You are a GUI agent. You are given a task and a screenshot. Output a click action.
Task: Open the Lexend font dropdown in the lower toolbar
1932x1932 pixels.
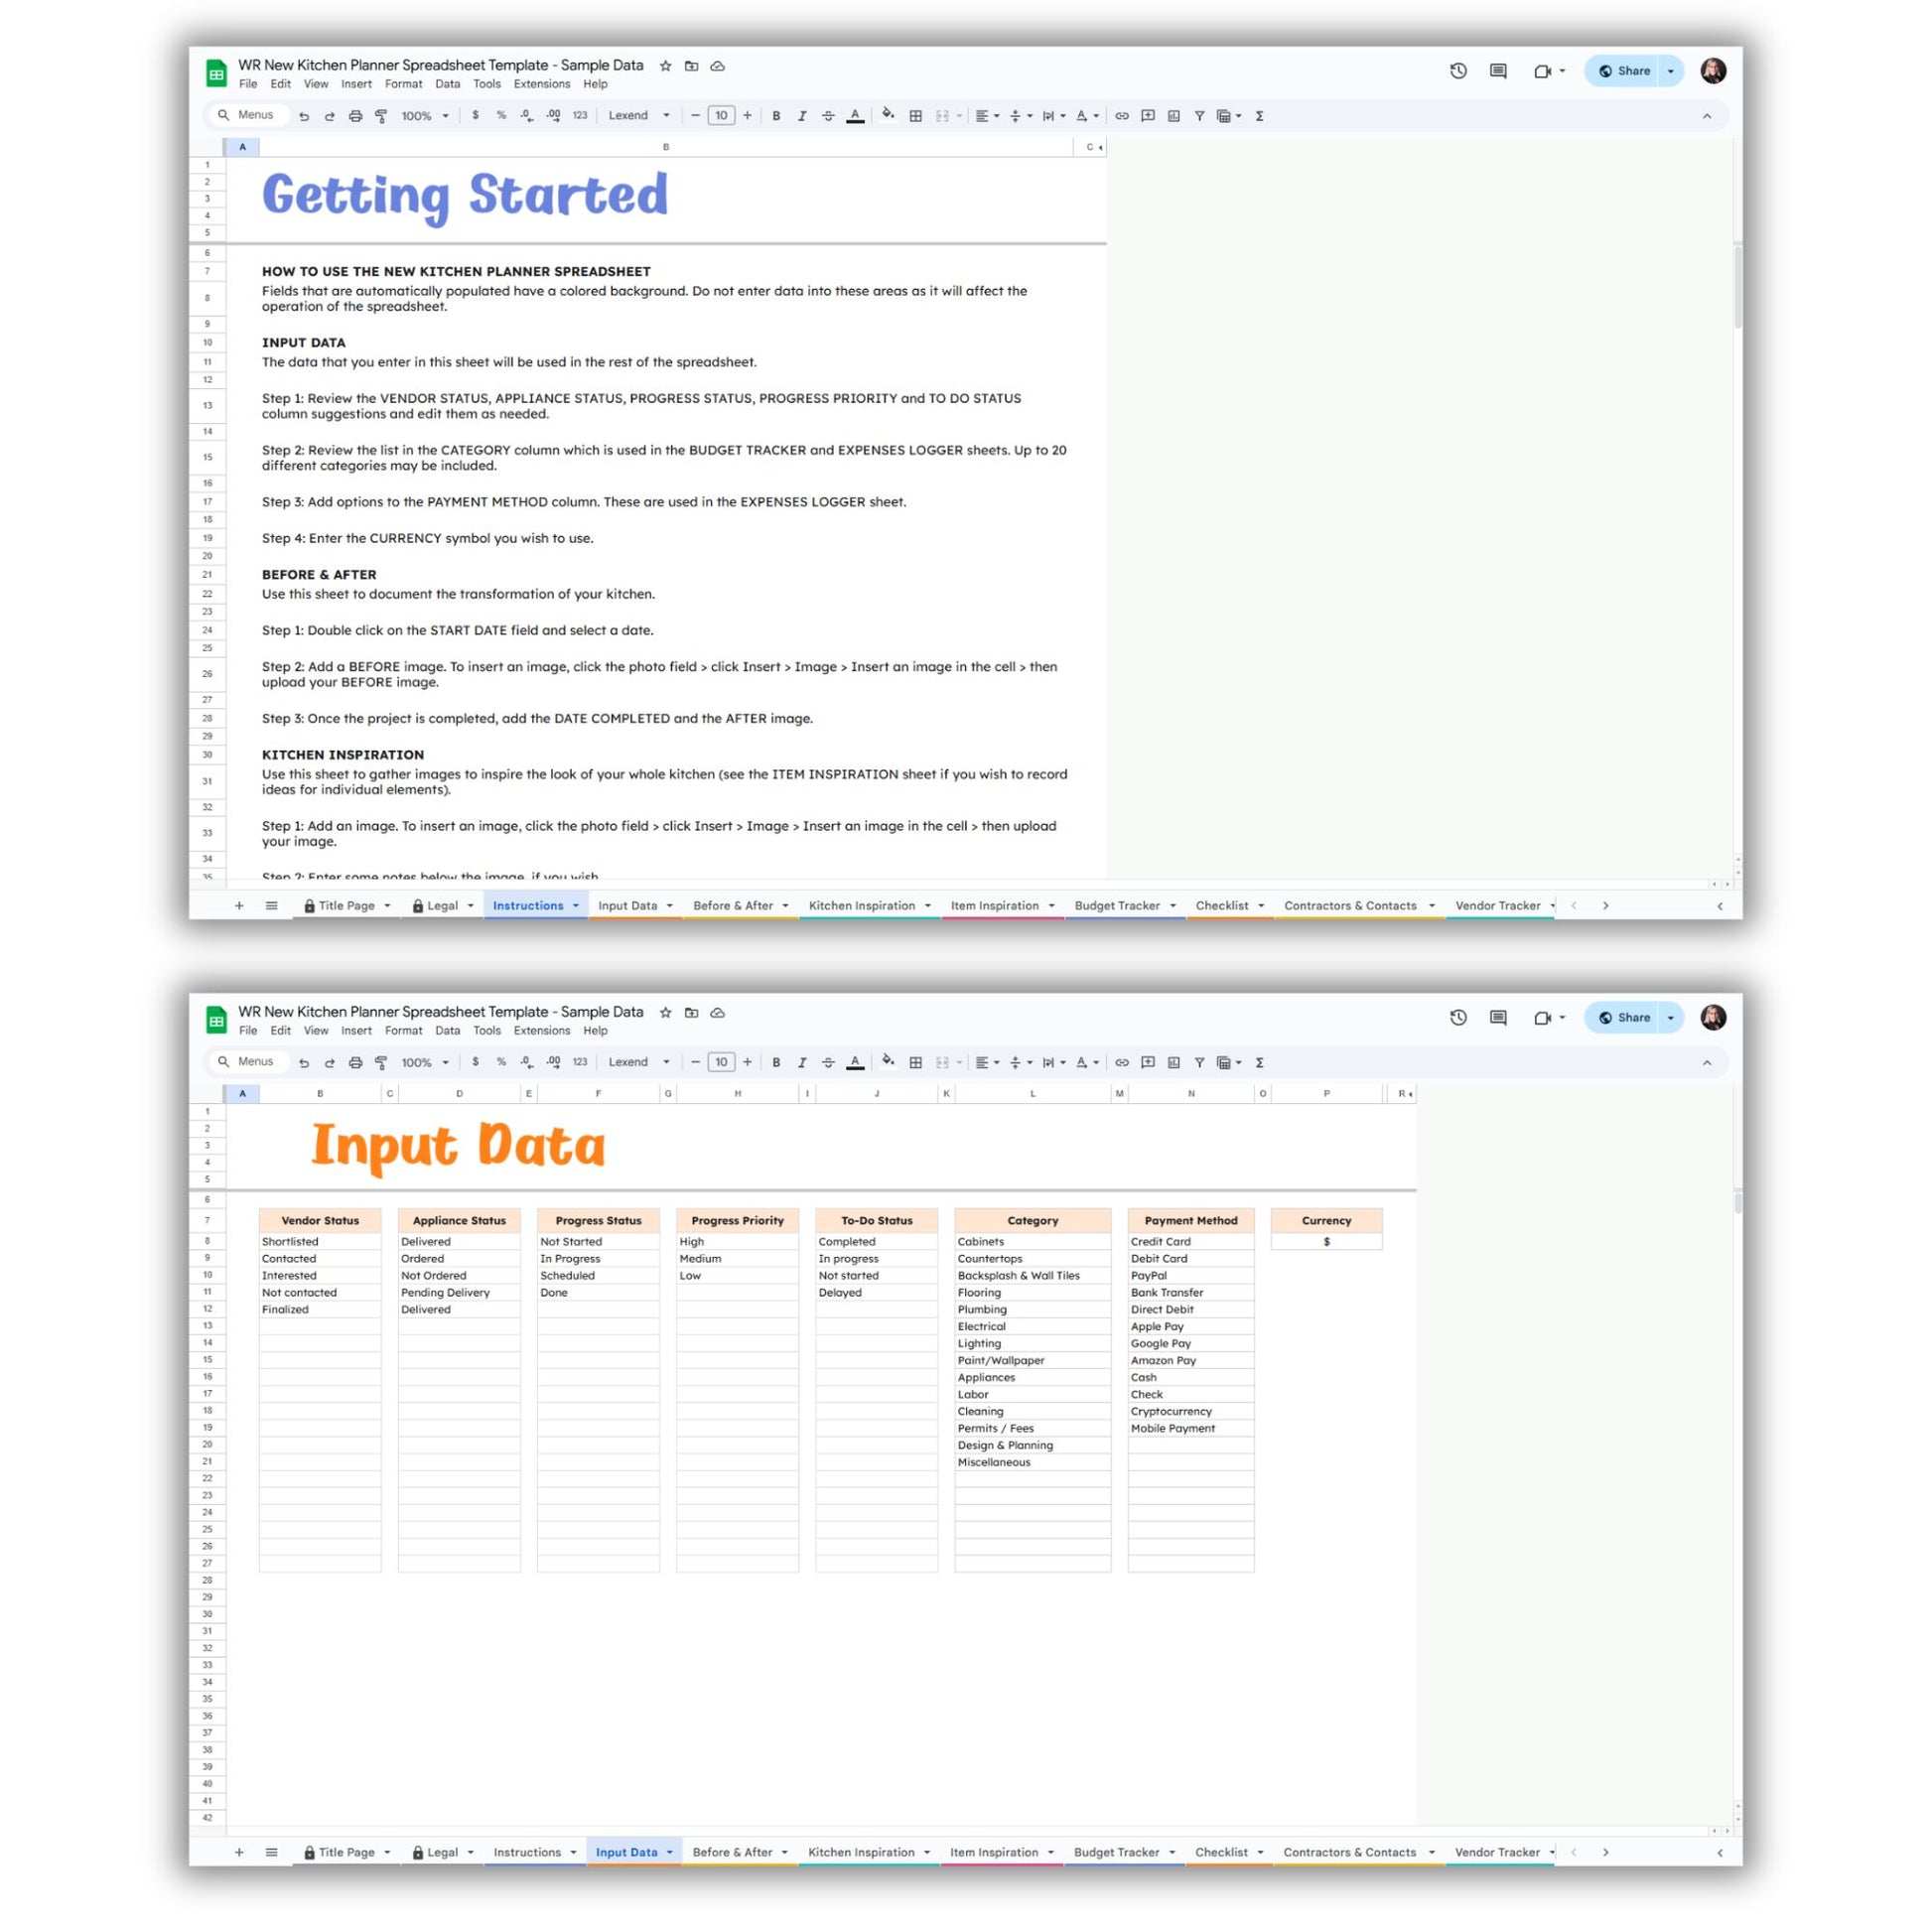pyautogui.click(x=638, y=1062)
